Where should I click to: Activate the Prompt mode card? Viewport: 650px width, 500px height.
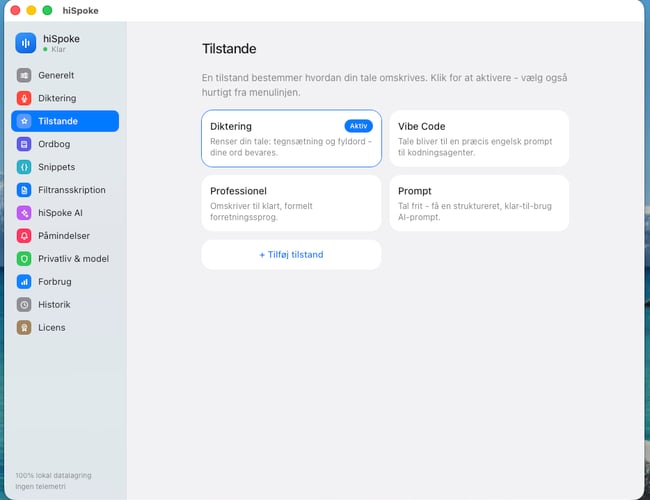(479, 203)
